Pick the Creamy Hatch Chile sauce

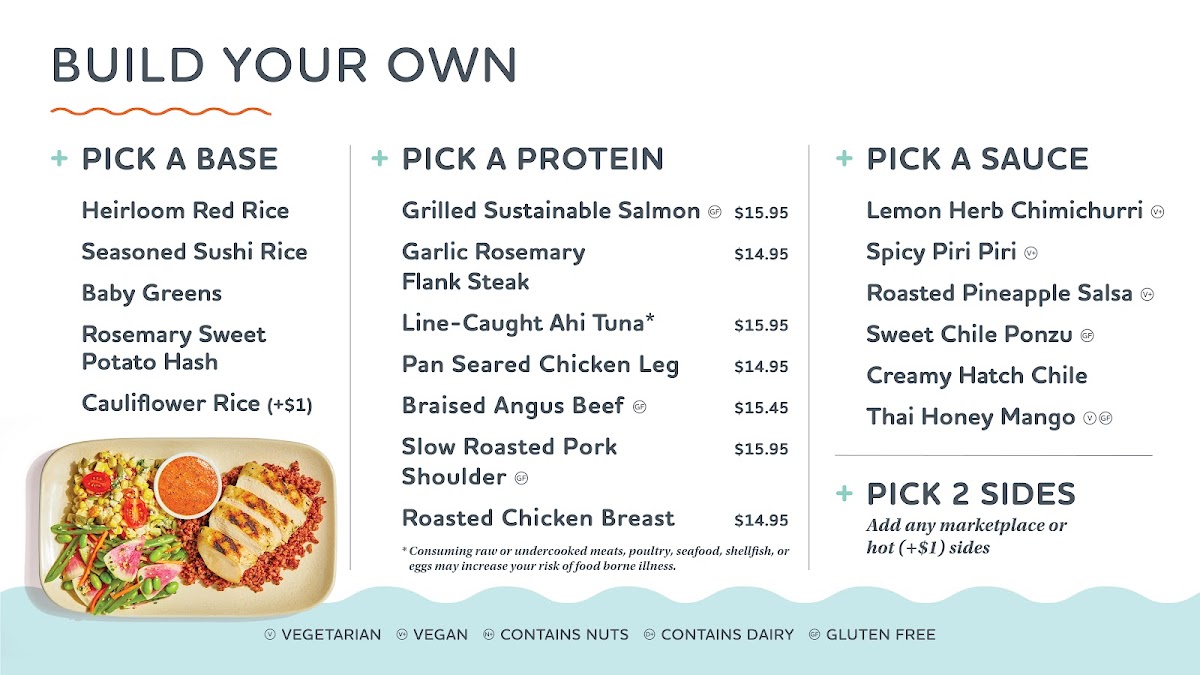(976, 376)
